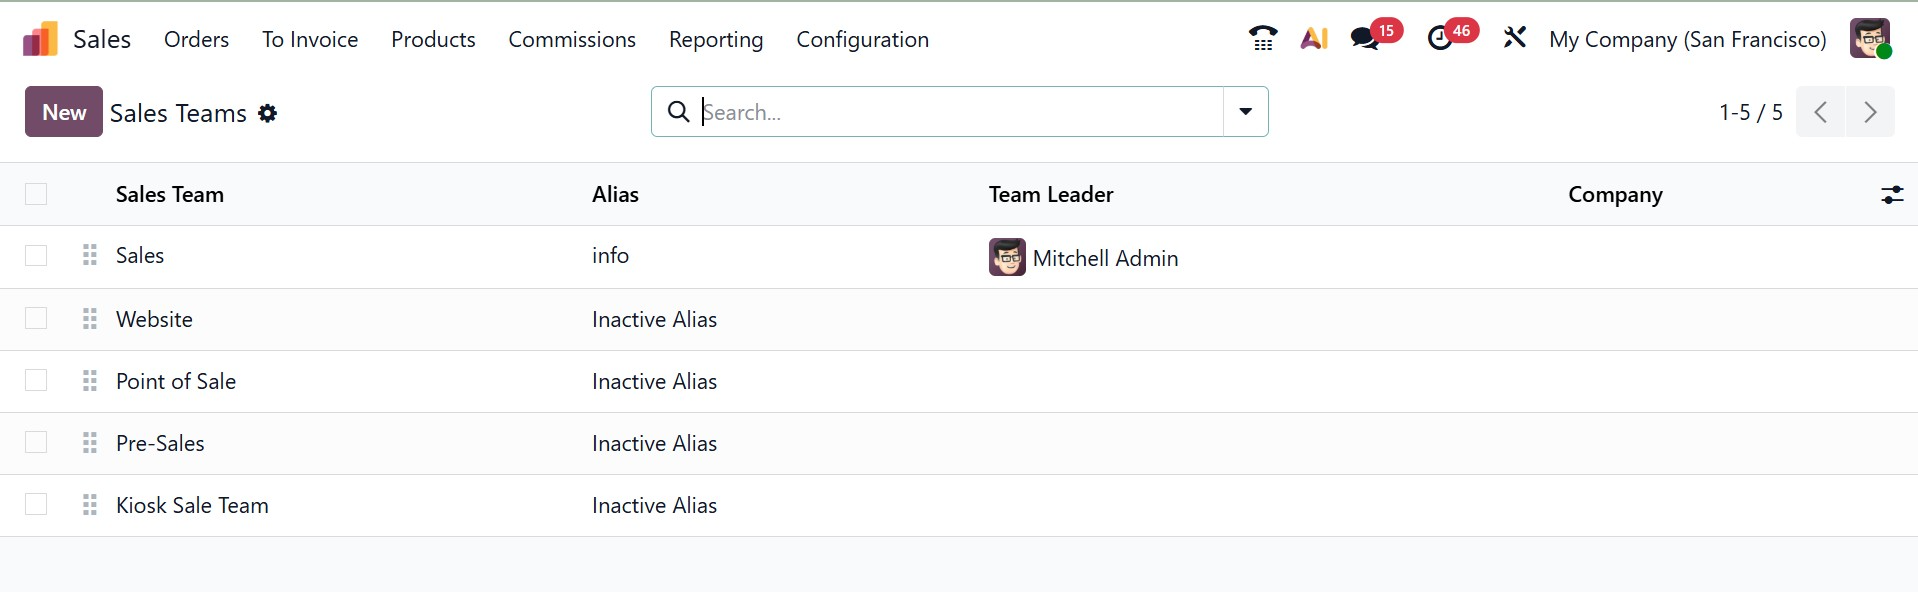This screenshot has height=592, width=1918.
Task: Open the Reporting menu
Action: point(715,40)
